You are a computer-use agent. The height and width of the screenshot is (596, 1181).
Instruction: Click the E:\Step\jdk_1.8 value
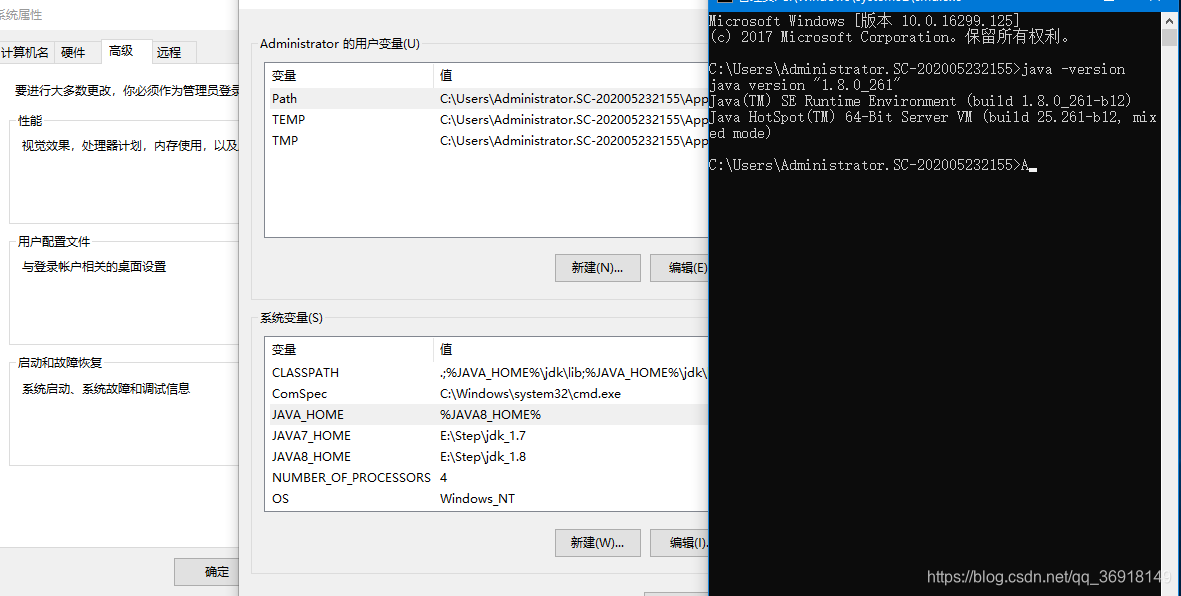(x=483, y=457)
